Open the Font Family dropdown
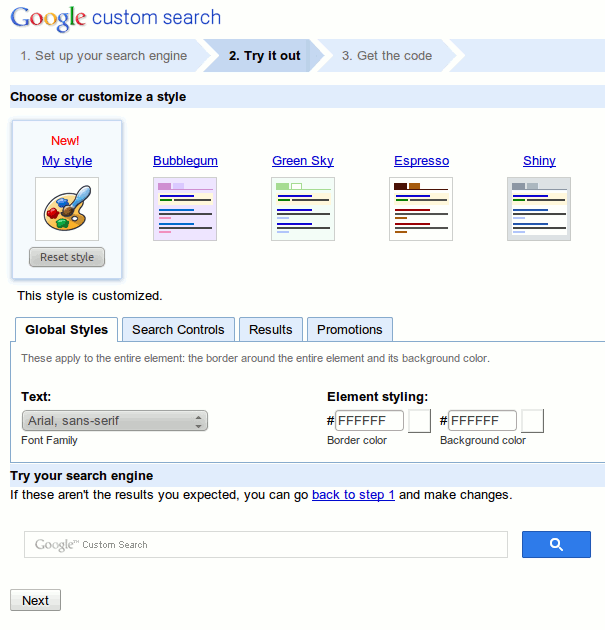The image size is (605, 630). [x=115, y=421]
